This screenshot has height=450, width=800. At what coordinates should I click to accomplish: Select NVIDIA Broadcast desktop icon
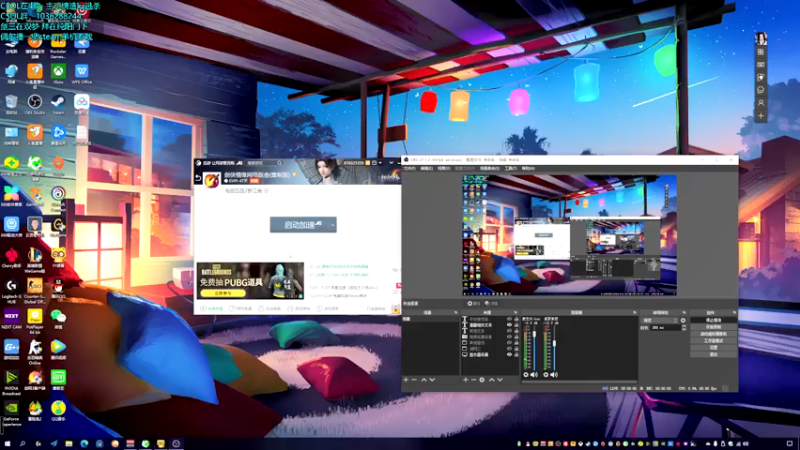(11, 383)
